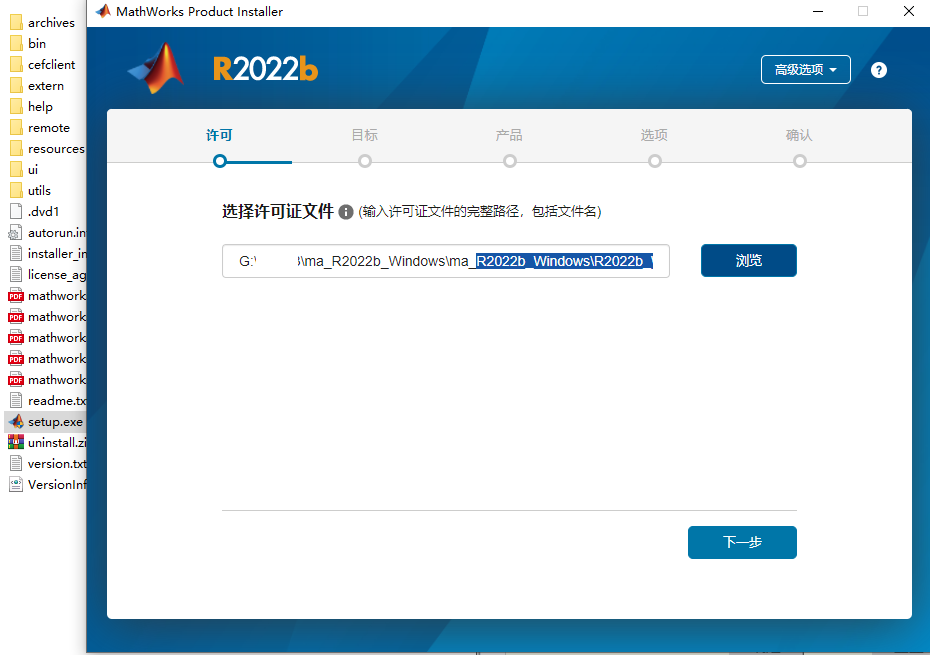This screenshot has width=930, height=655.
Task: Open the 高级选项 dropdown
Action: click(805, 69)
